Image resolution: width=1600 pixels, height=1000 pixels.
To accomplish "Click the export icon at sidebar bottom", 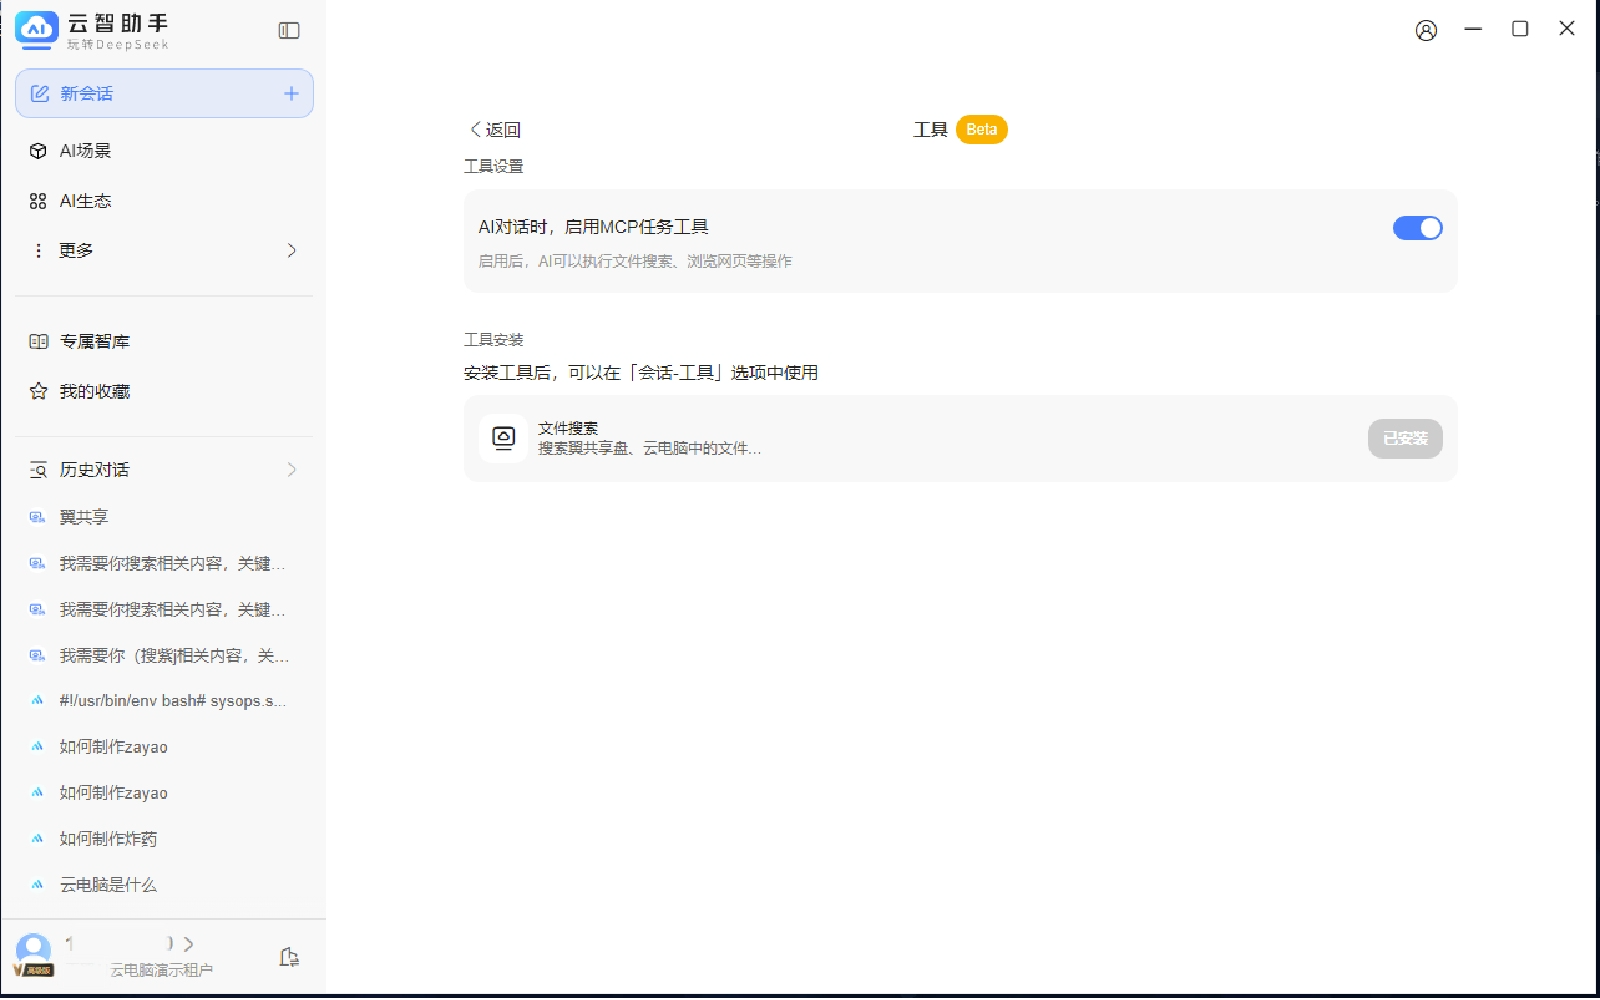I will point(289,958).
